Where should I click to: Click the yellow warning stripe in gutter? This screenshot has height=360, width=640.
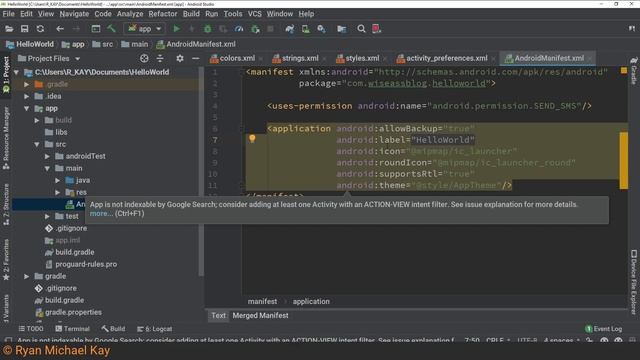tap(624, 160)
